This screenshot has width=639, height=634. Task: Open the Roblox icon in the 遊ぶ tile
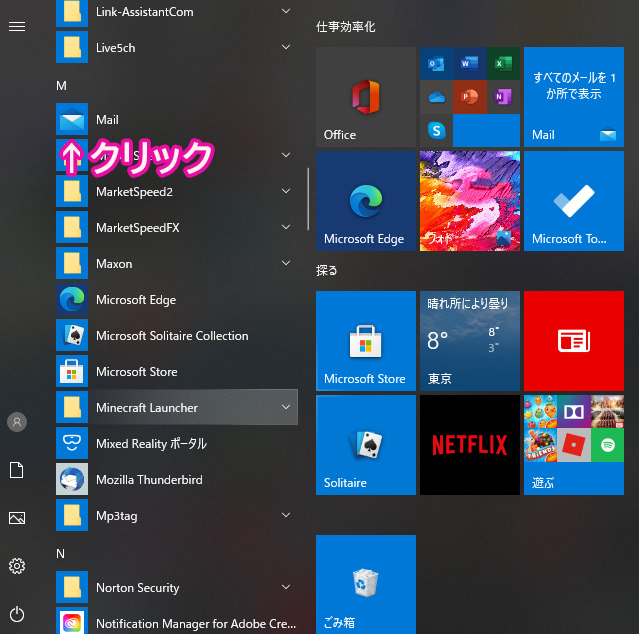pos(574,445)
